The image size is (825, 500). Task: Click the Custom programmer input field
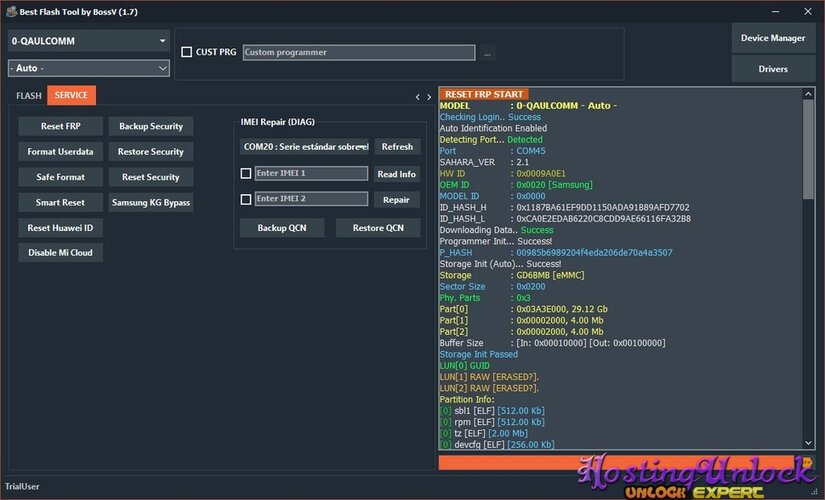coord(359,52)
